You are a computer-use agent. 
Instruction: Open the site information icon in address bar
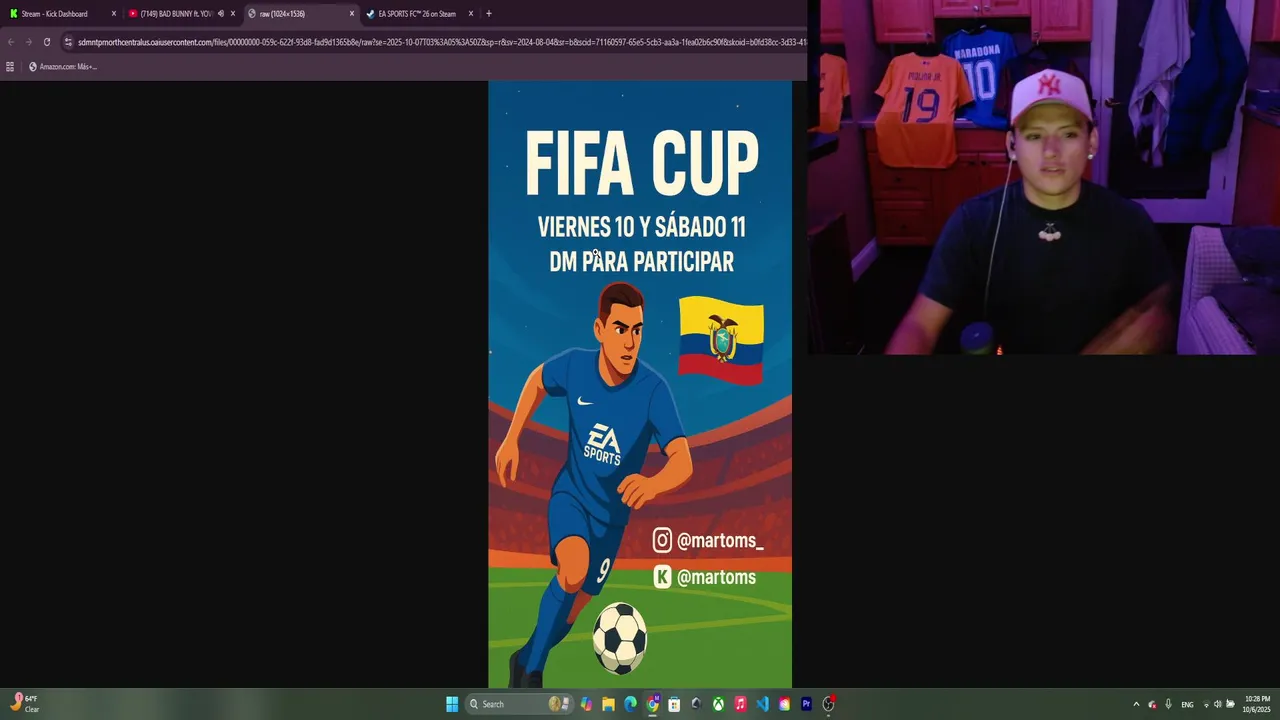[x=68, y=42]
